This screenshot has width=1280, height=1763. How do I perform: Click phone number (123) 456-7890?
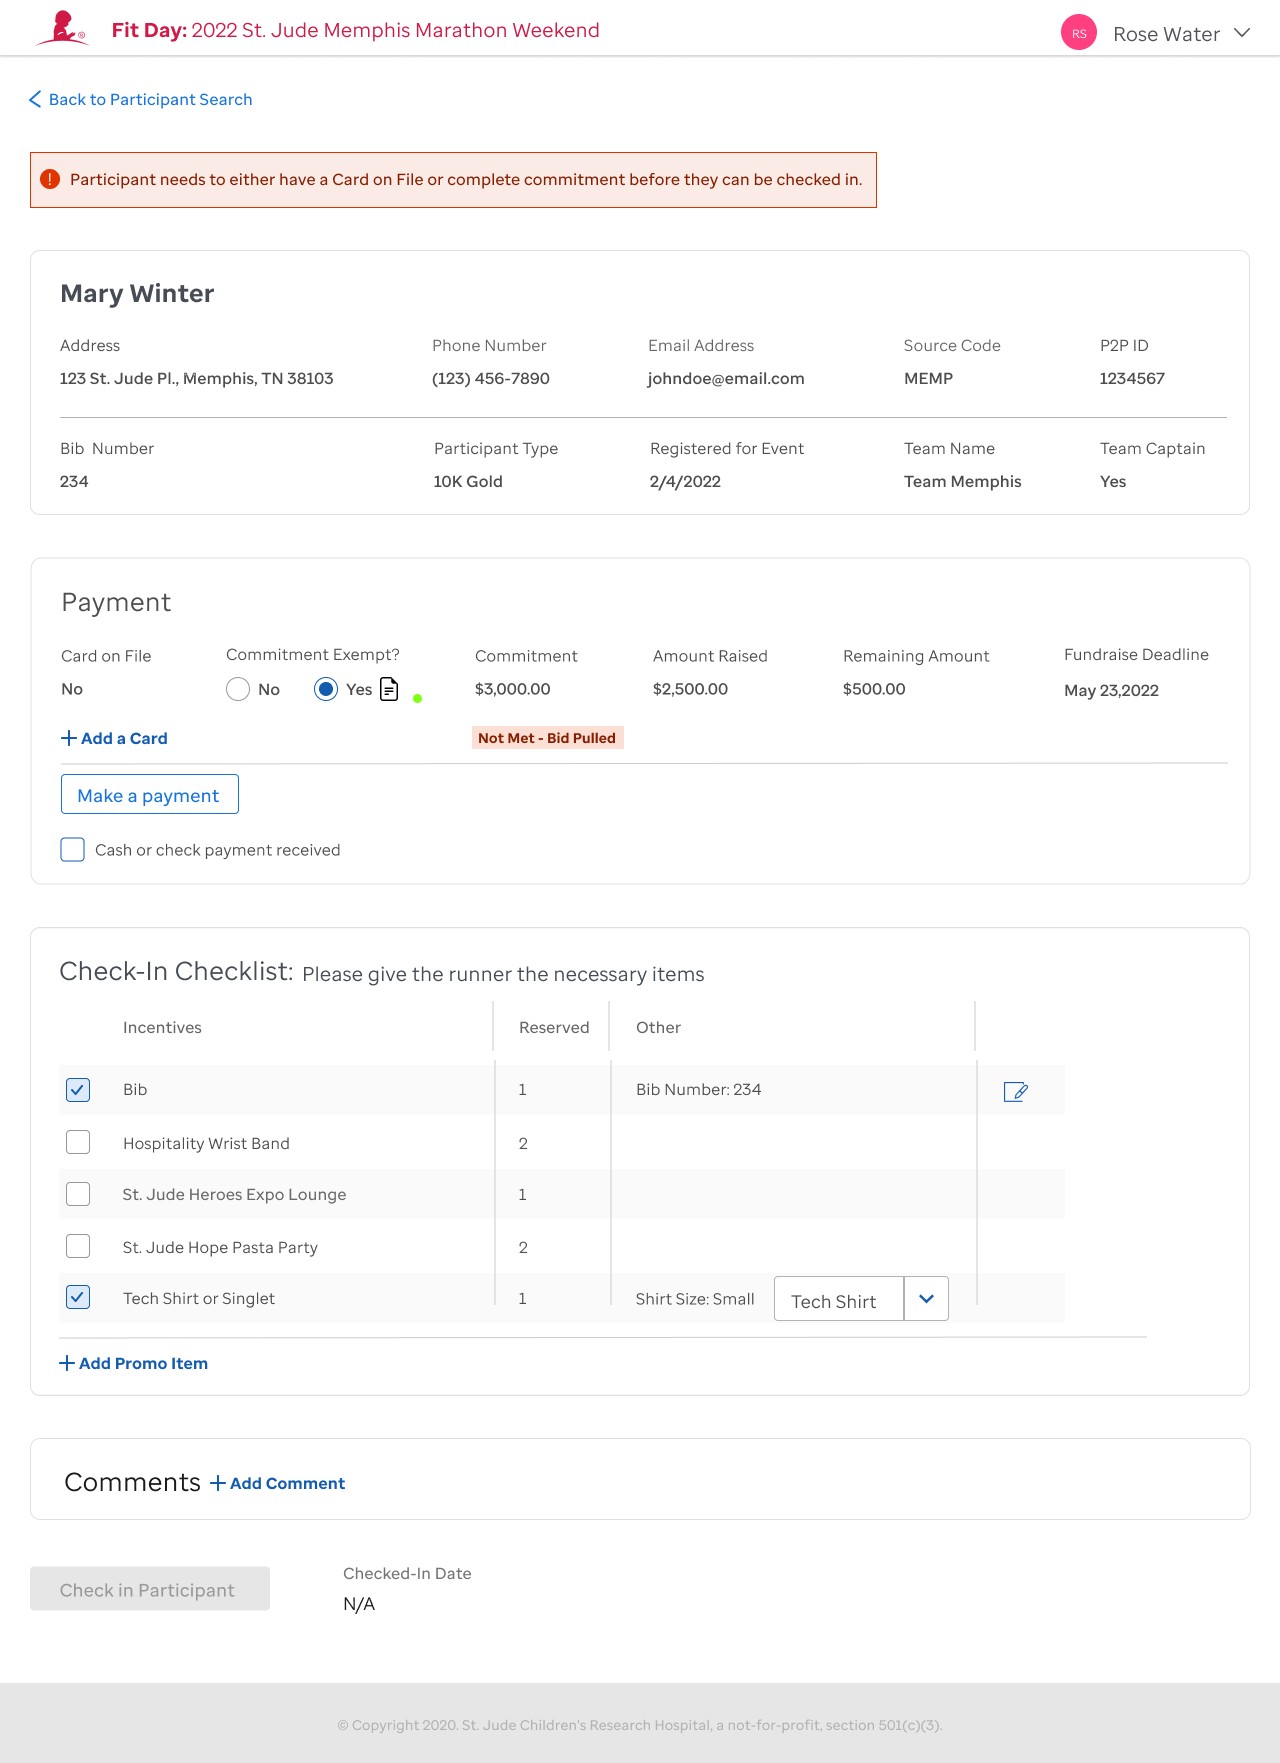[x=491, y=378]
